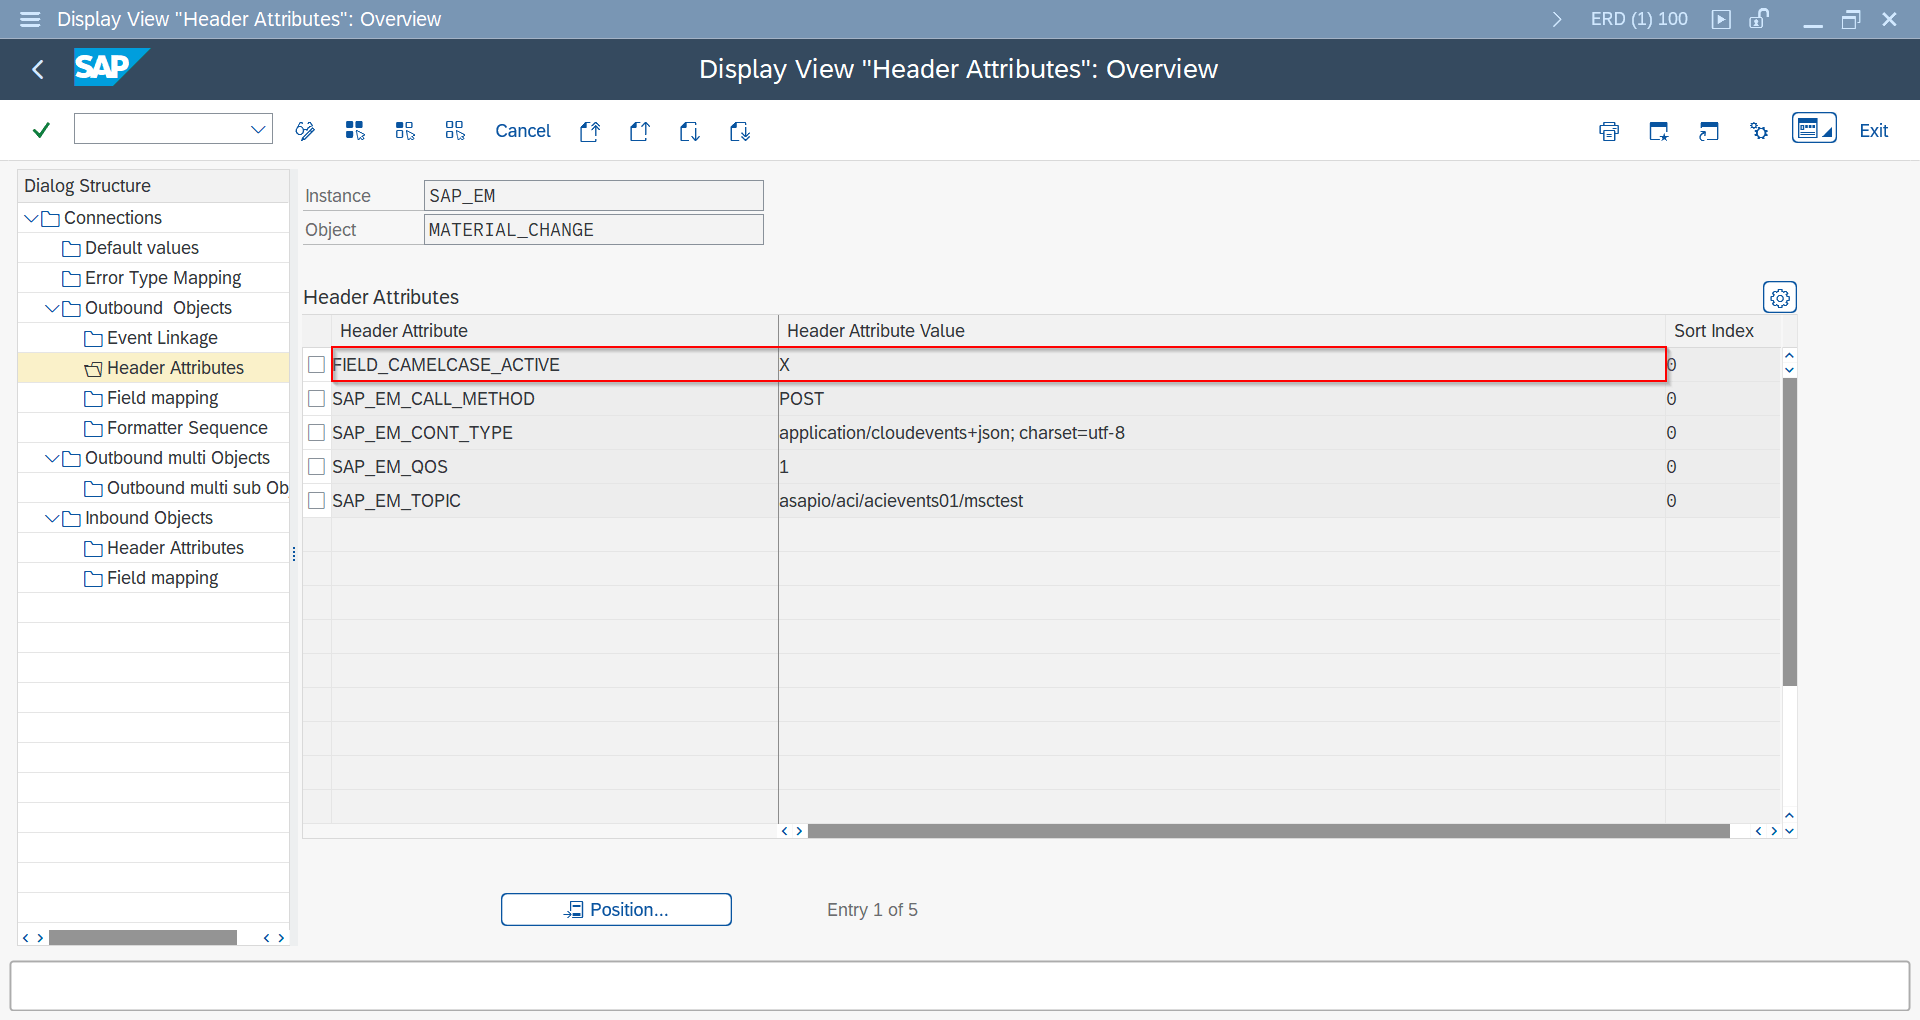Click the Instance field SAP_EM
This screenshot has height=1020, width=1920.
[x=594, y=196]
